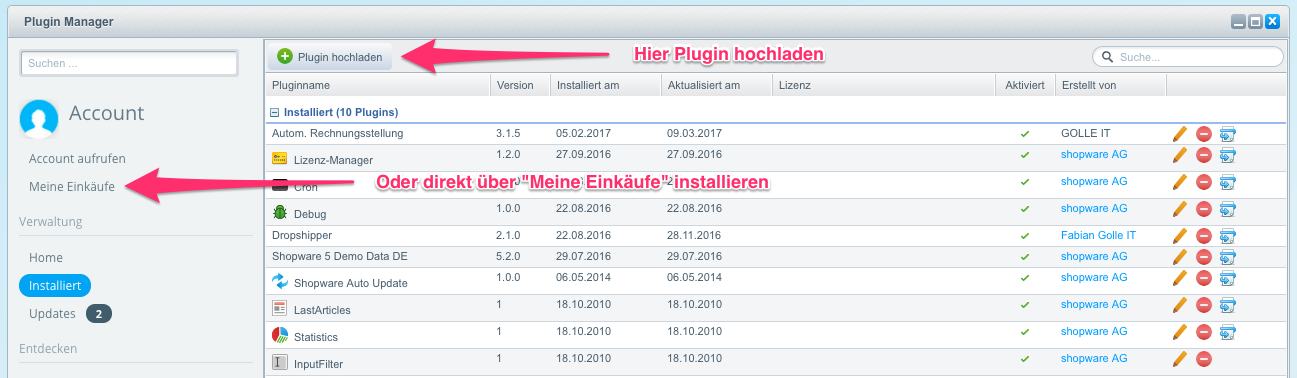
Task: Uninstall Autom. Rechnungsstellung with red minus icon
Action: pyautogui.click(x=1204, y=133)
